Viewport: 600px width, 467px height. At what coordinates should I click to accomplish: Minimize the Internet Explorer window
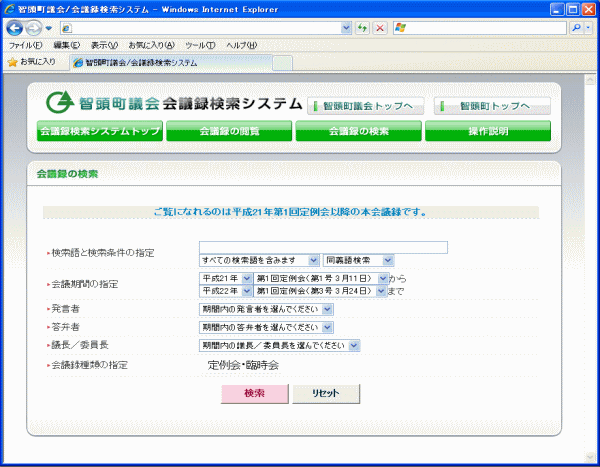pos(557,9)
